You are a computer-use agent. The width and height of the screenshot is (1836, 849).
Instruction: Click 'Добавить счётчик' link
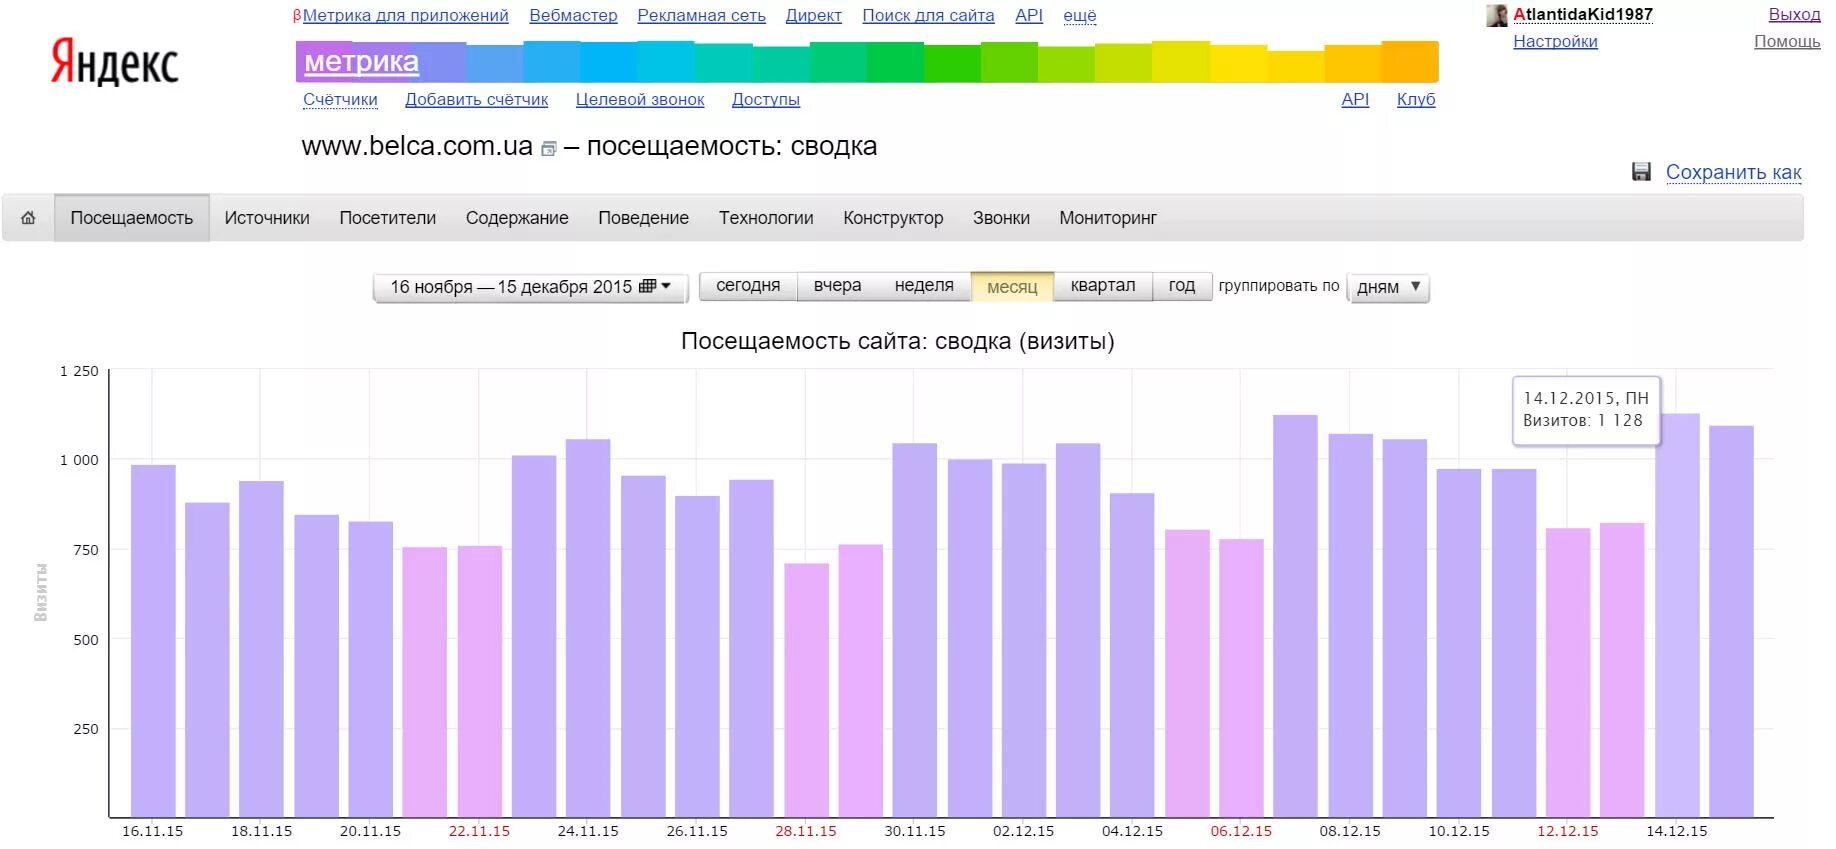pyautogui.click(x=476, y=100)
